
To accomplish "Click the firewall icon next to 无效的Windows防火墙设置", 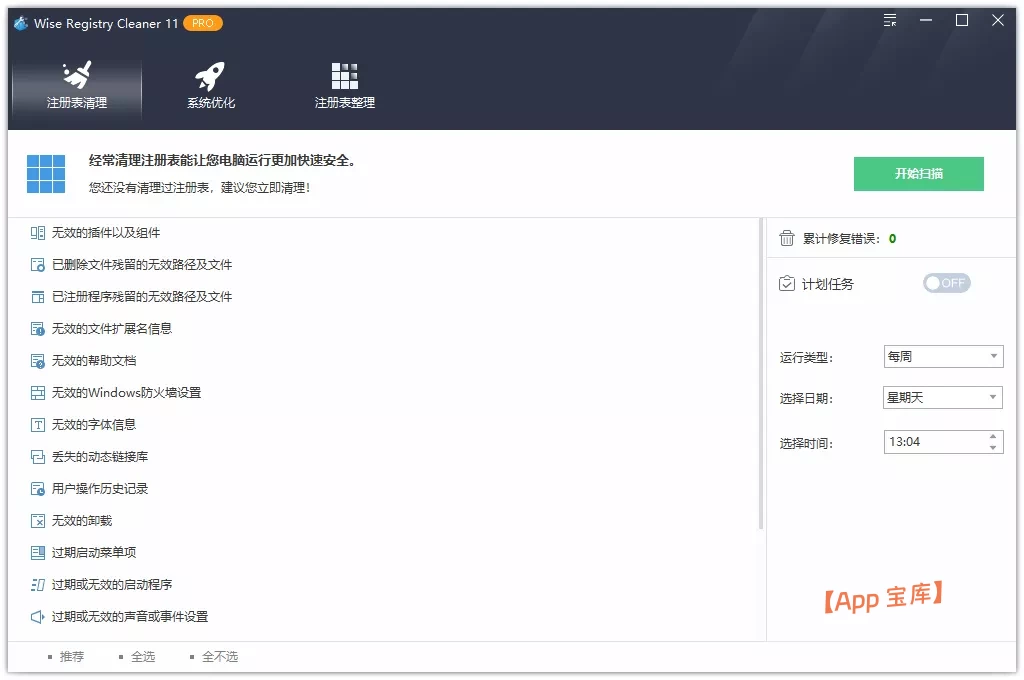I will point(36,392).
